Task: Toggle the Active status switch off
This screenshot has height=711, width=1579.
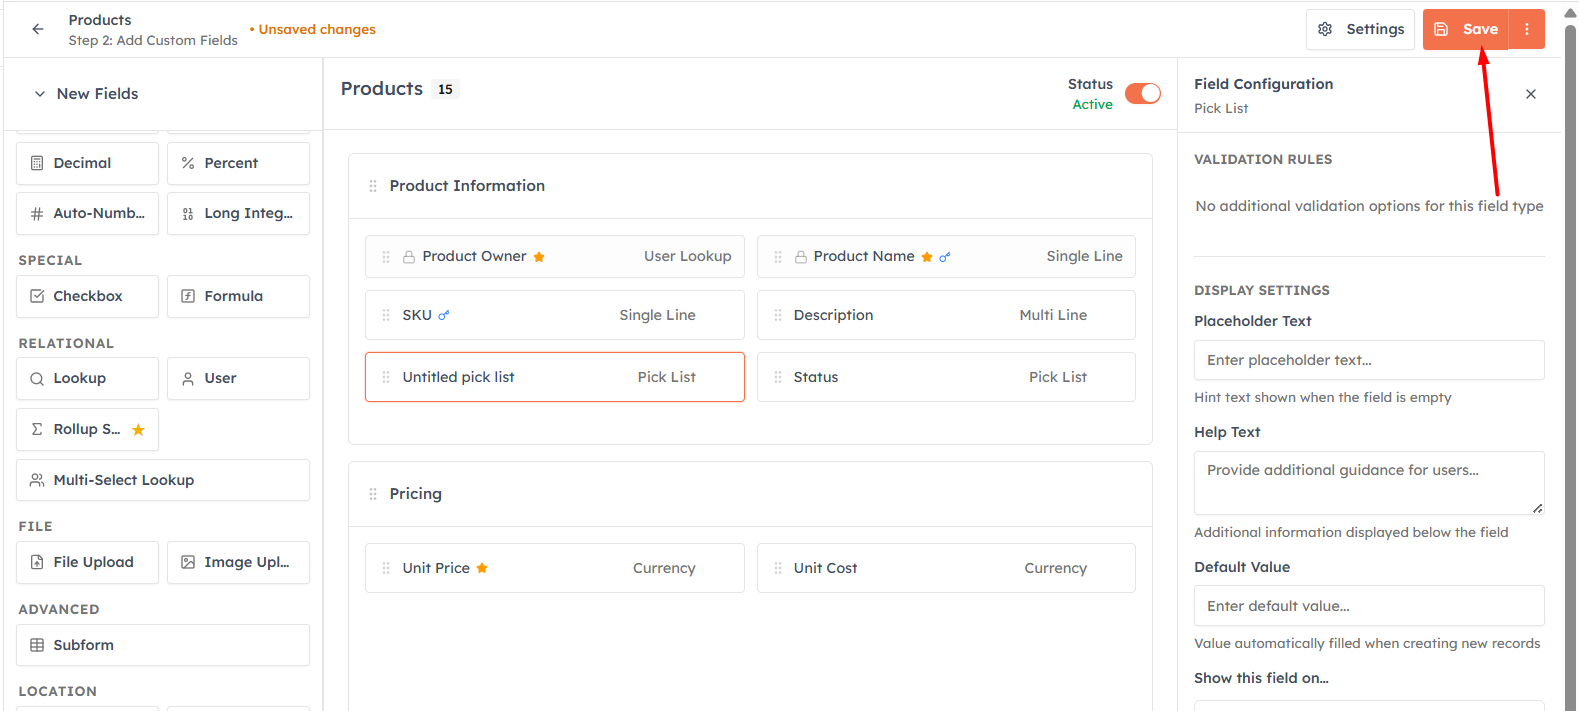Action: tap(1143, 93)
